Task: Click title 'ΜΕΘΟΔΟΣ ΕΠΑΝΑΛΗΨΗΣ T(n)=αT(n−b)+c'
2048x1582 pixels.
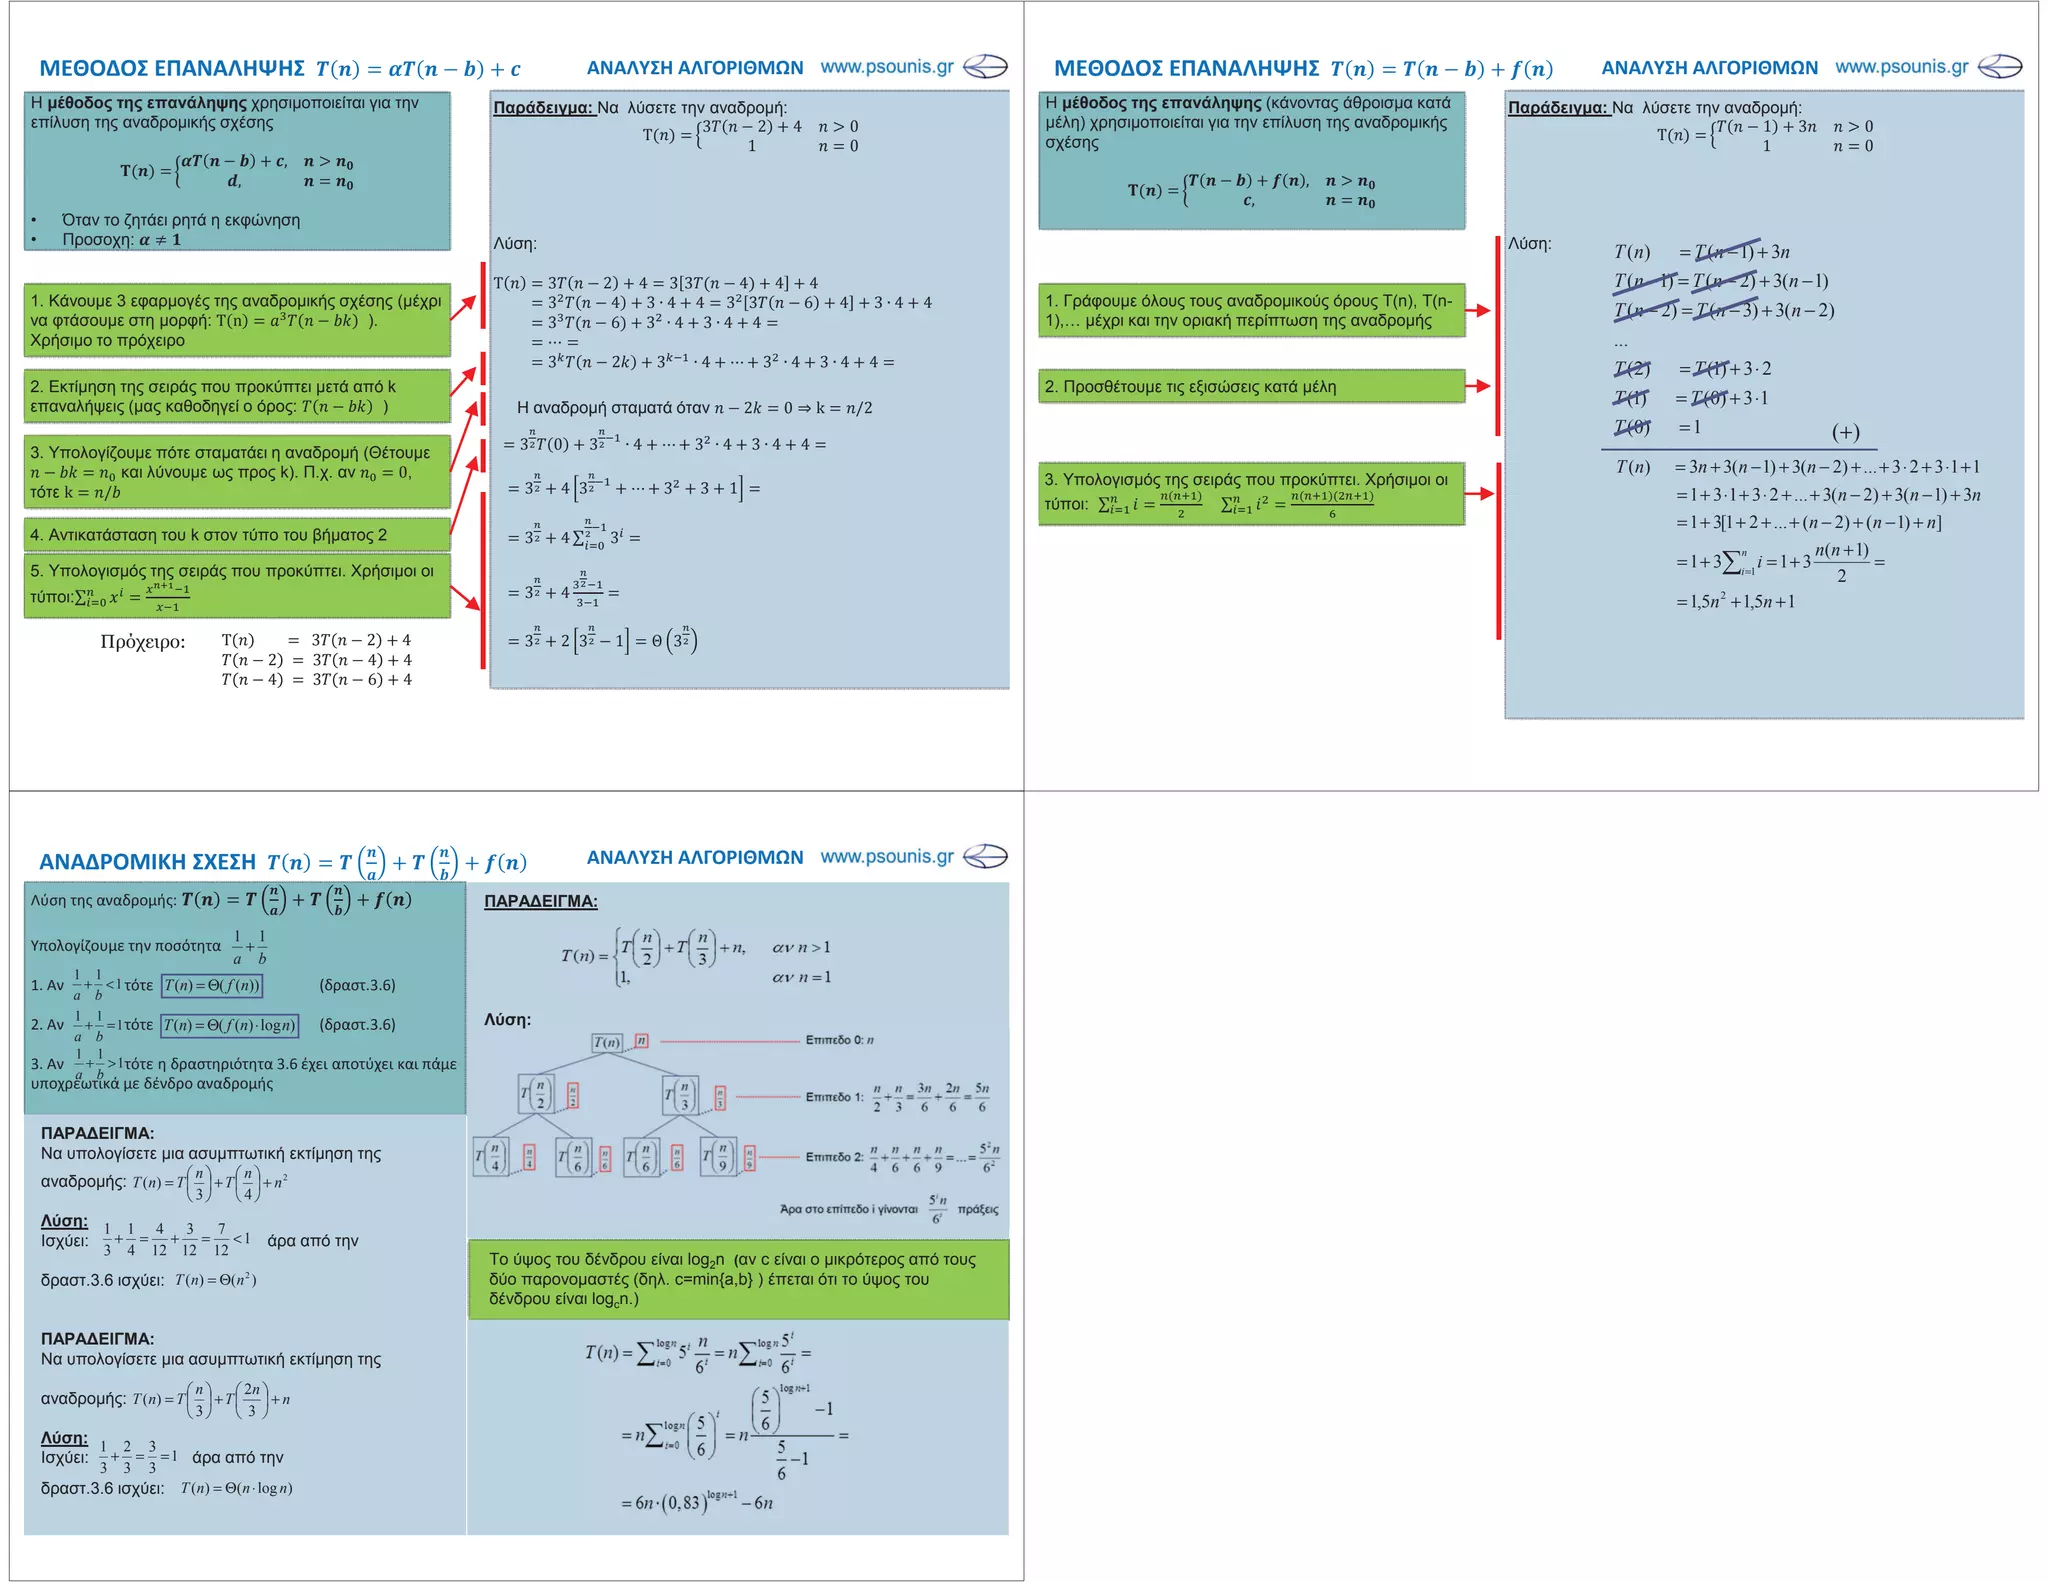Action: pos(279,68)
